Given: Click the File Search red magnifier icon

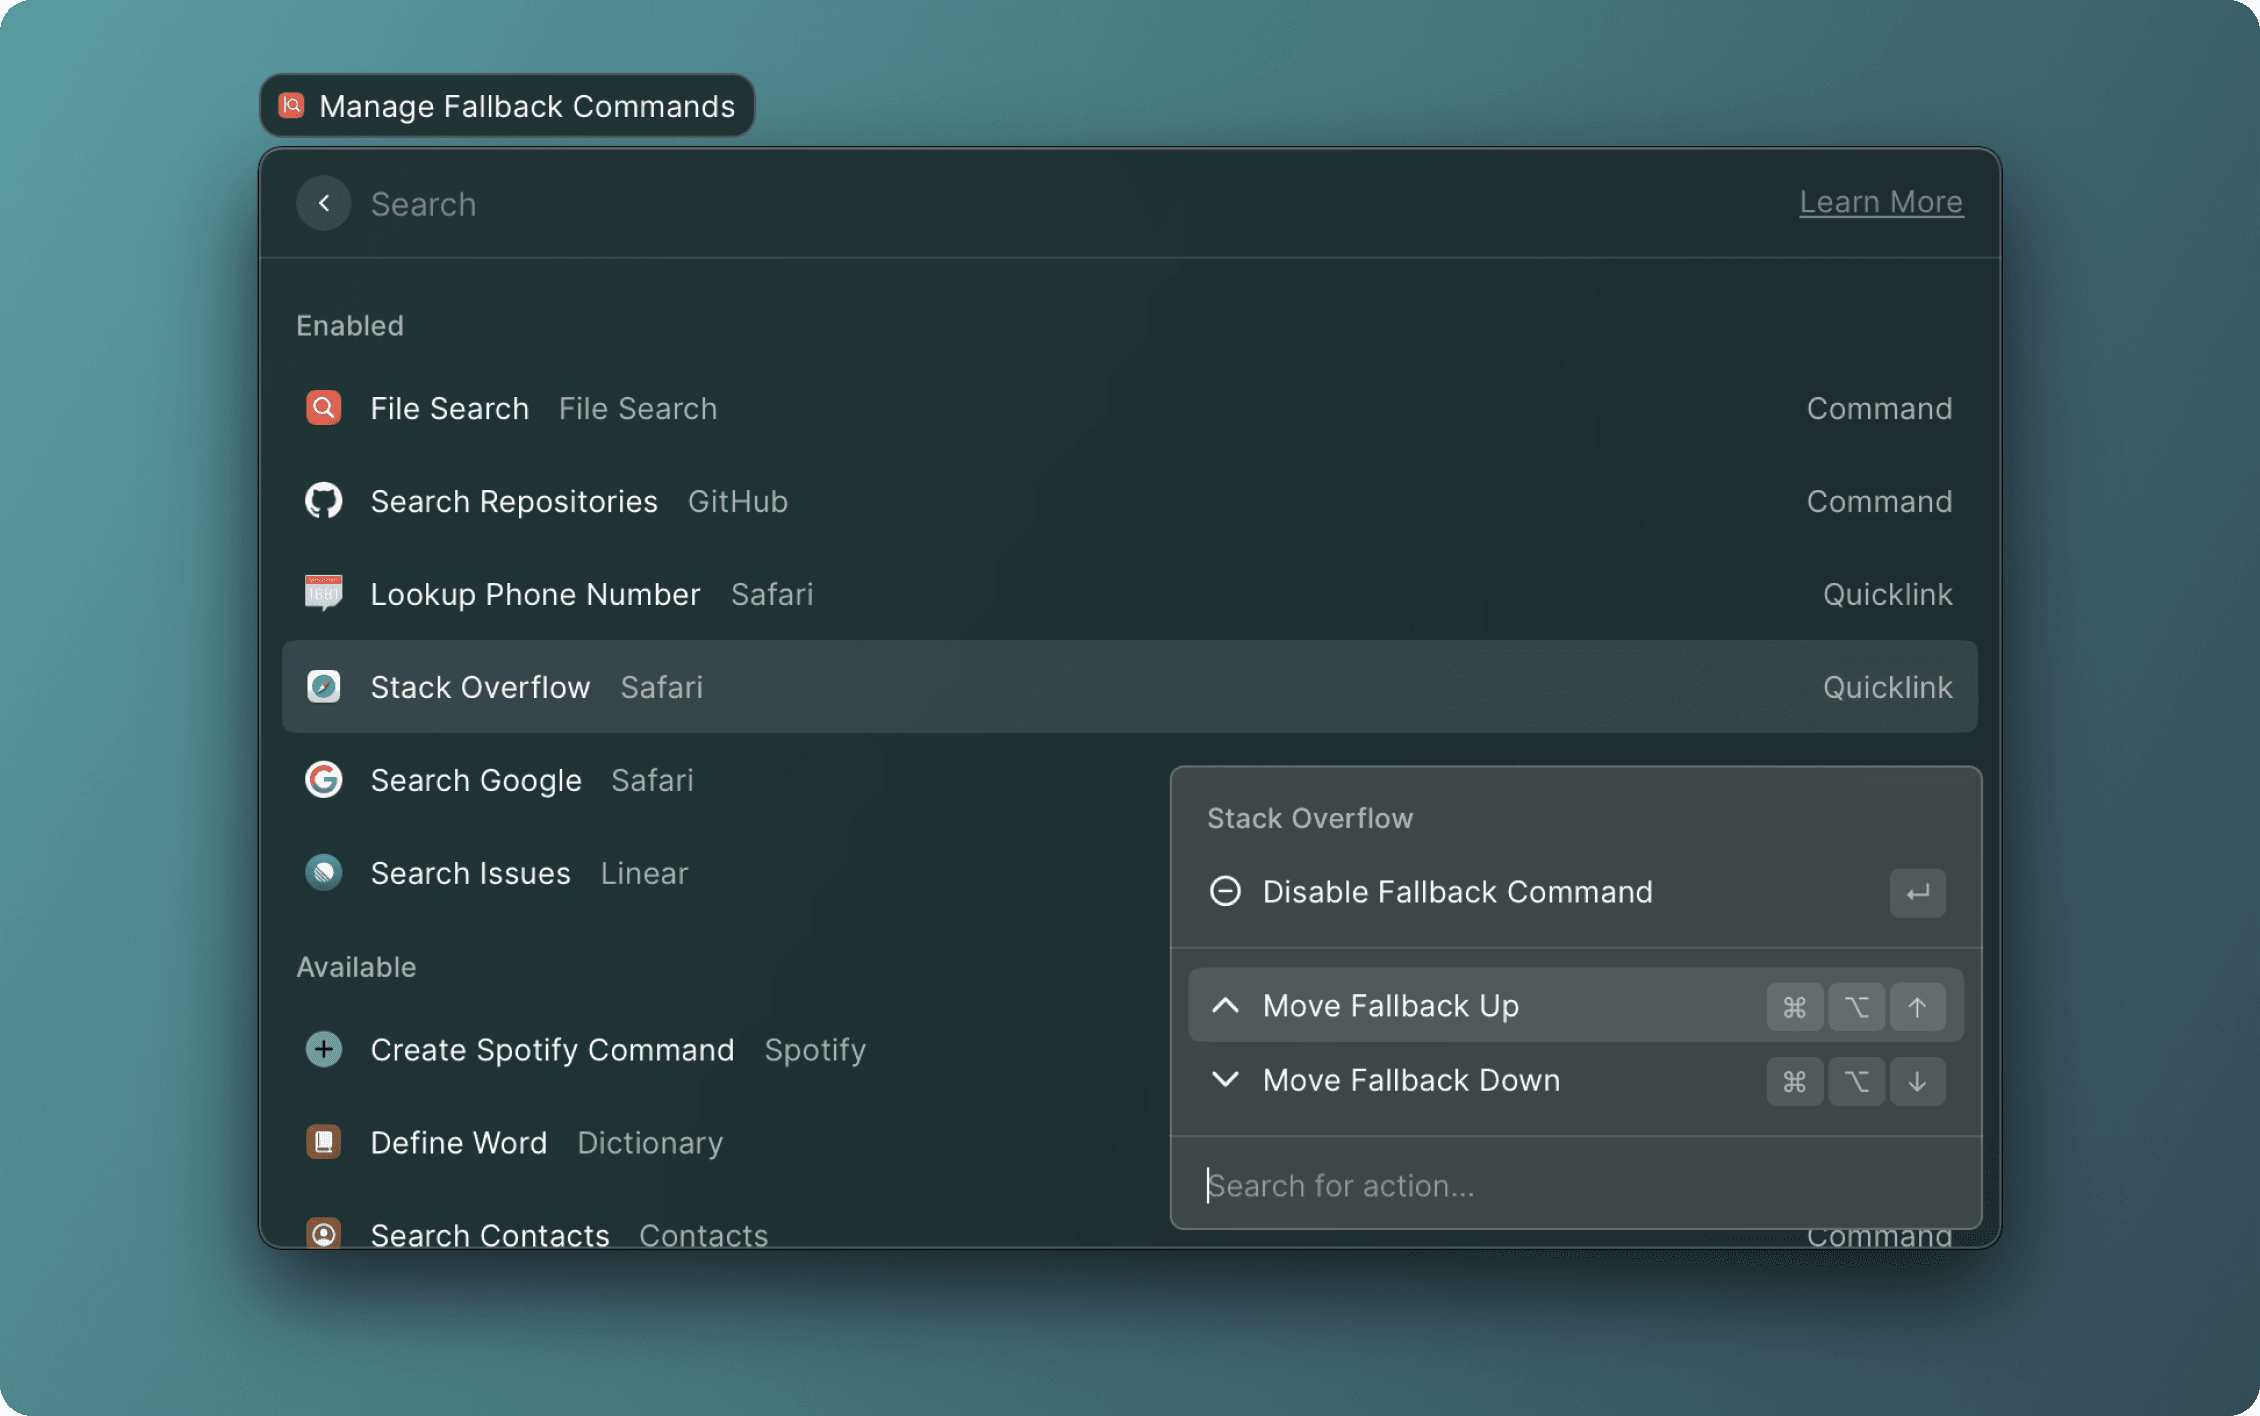Looking at the screenshot, I should click(323, 408).
